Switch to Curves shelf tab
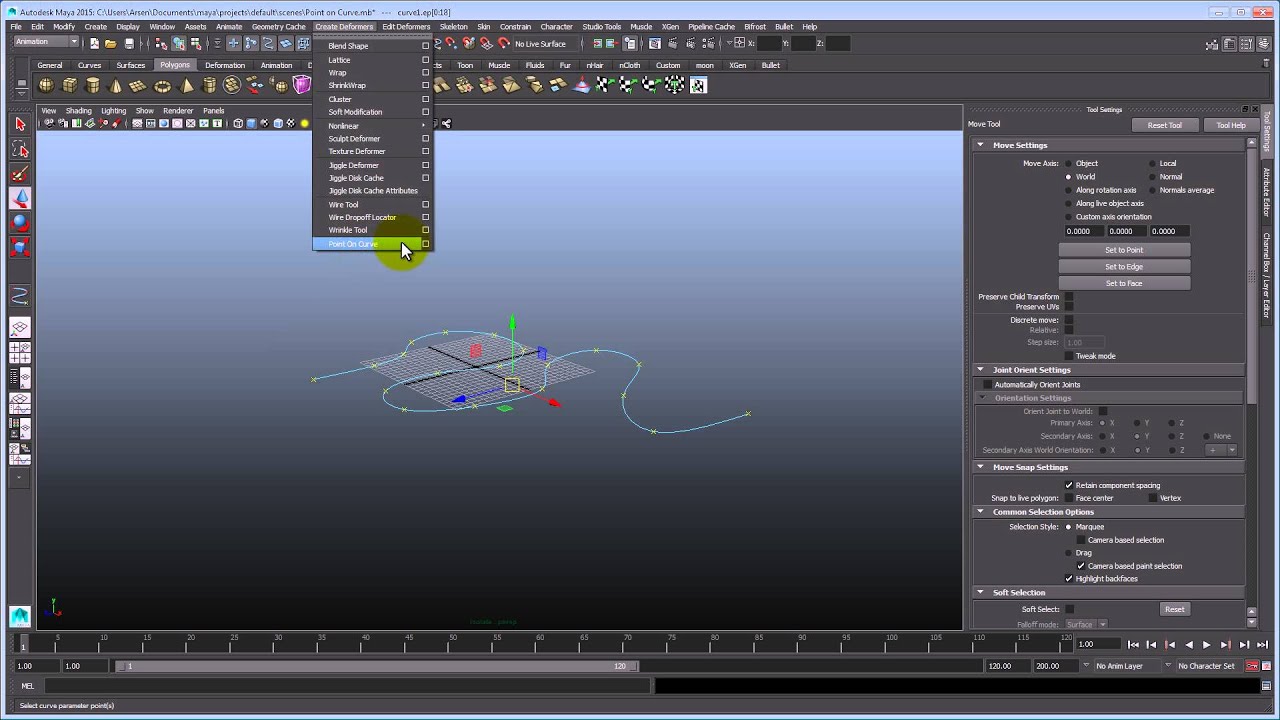 click(x=89, y=65)
